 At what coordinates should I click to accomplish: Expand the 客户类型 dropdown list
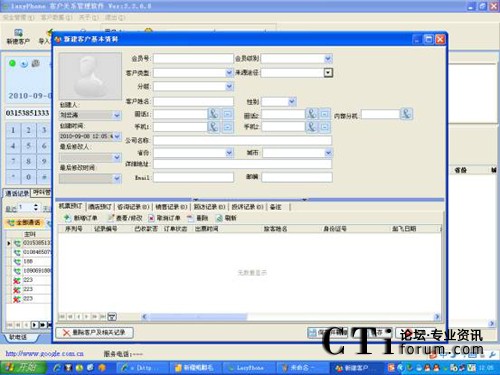pyautogui.click(x=229, y=73)
